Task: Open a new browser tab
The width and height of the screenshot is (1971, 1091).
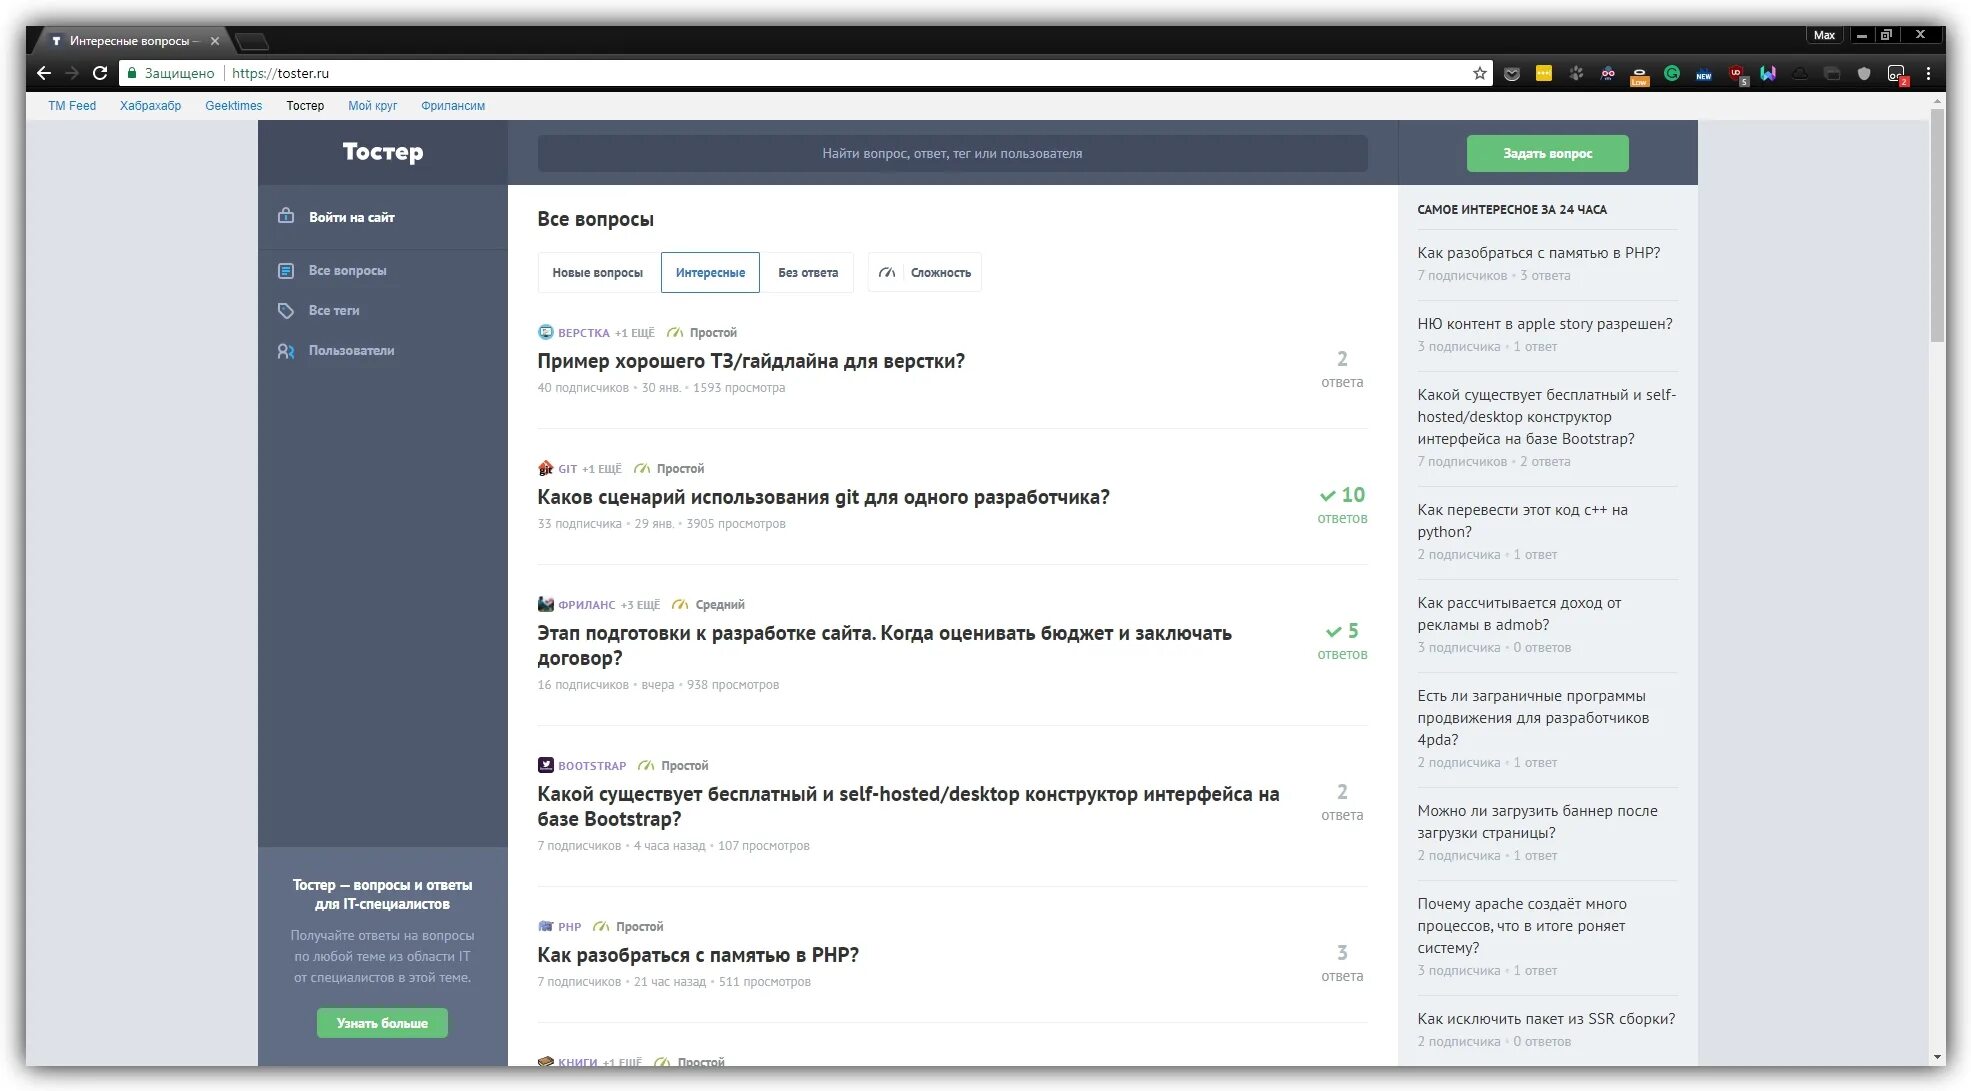Action: 252,42
